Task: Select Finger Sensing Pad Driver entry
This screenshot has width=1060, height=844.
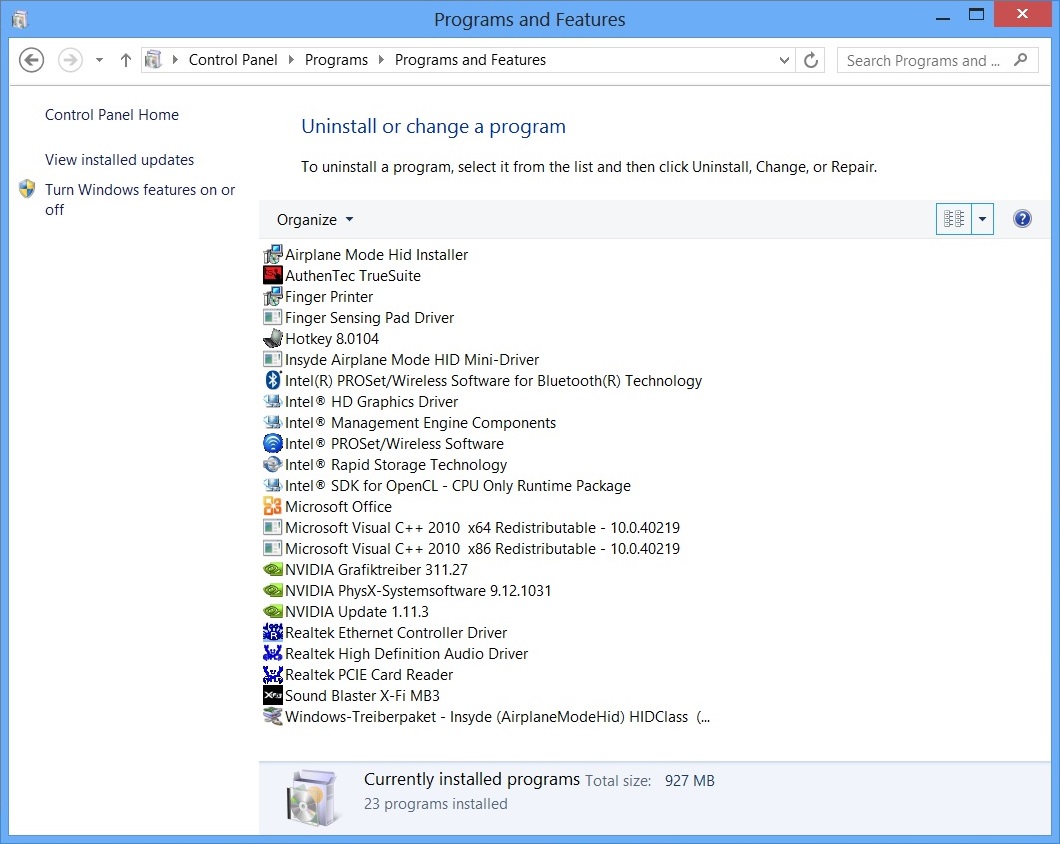Action: (x=370, y=317)
